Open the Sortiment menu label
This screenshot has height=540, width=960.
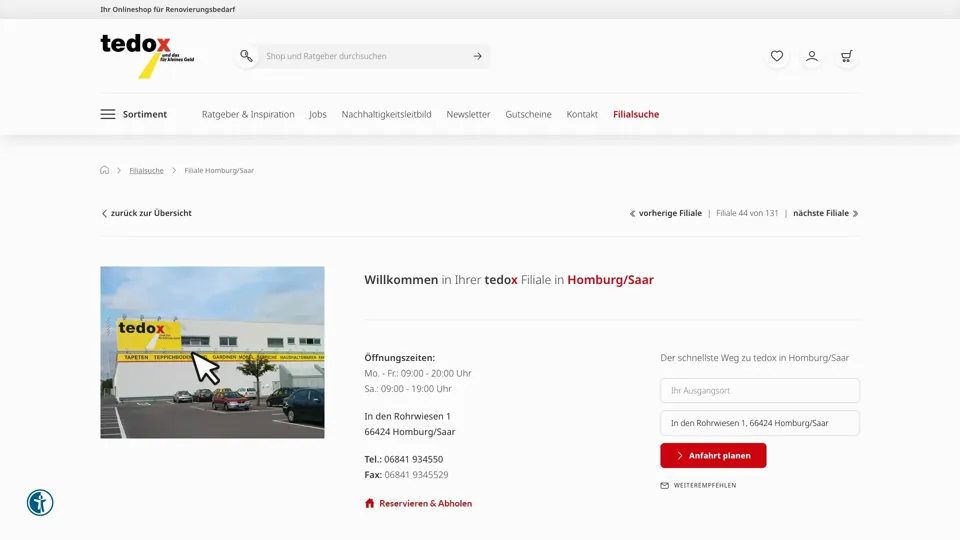[x=144, y=114]
